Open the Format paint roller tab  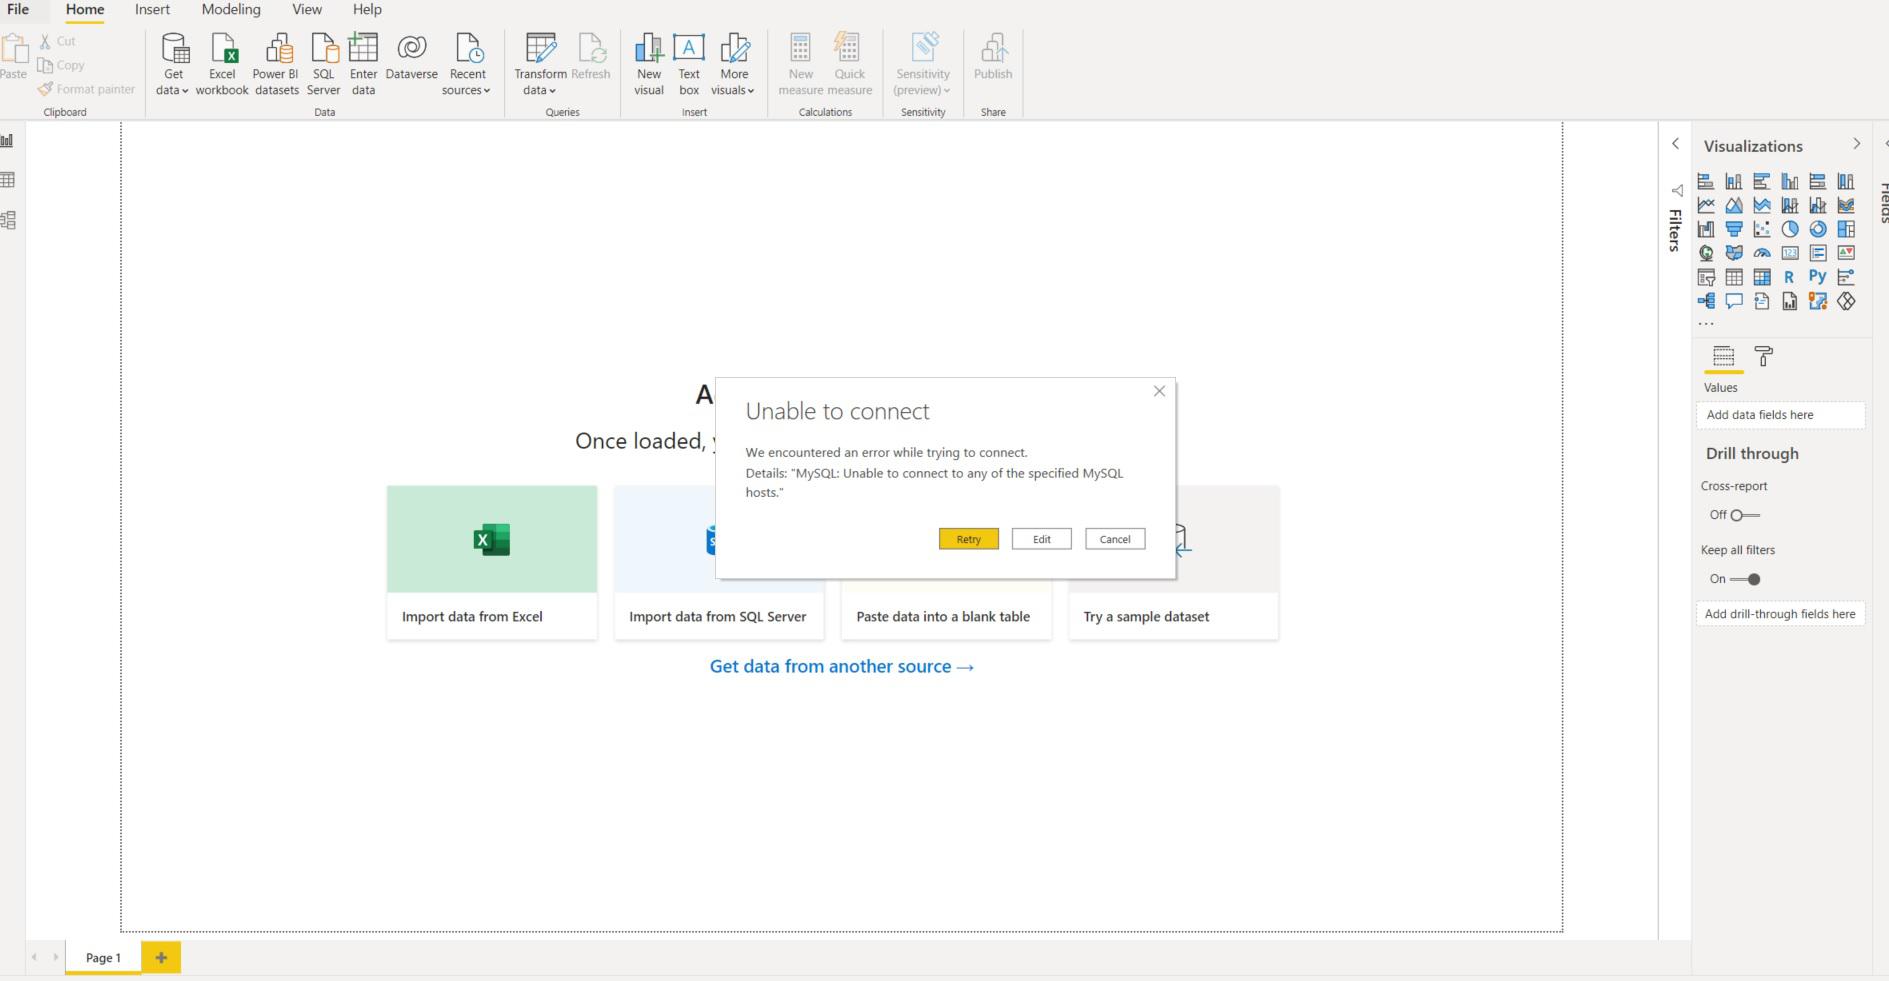[x=1764, y=356]
